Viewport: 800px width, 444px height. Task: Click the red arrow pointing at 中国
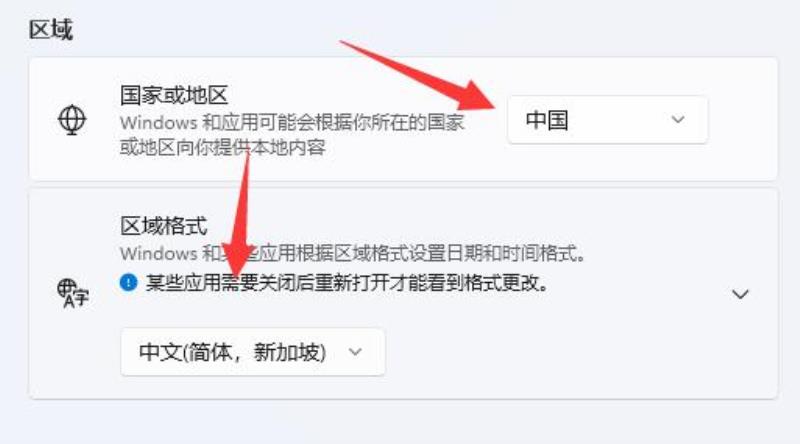(x=418, y=76)
